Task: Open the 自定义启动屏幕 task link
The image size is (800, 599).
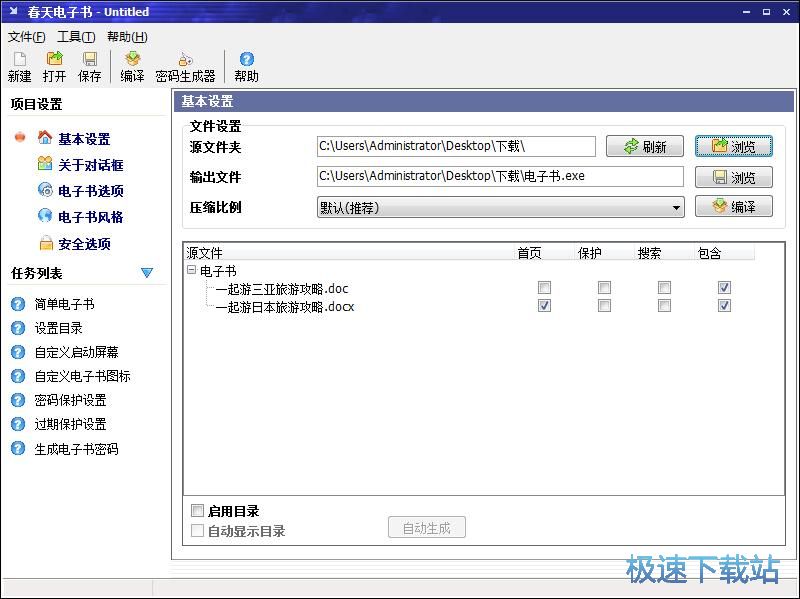Action: tap(77, 352)
